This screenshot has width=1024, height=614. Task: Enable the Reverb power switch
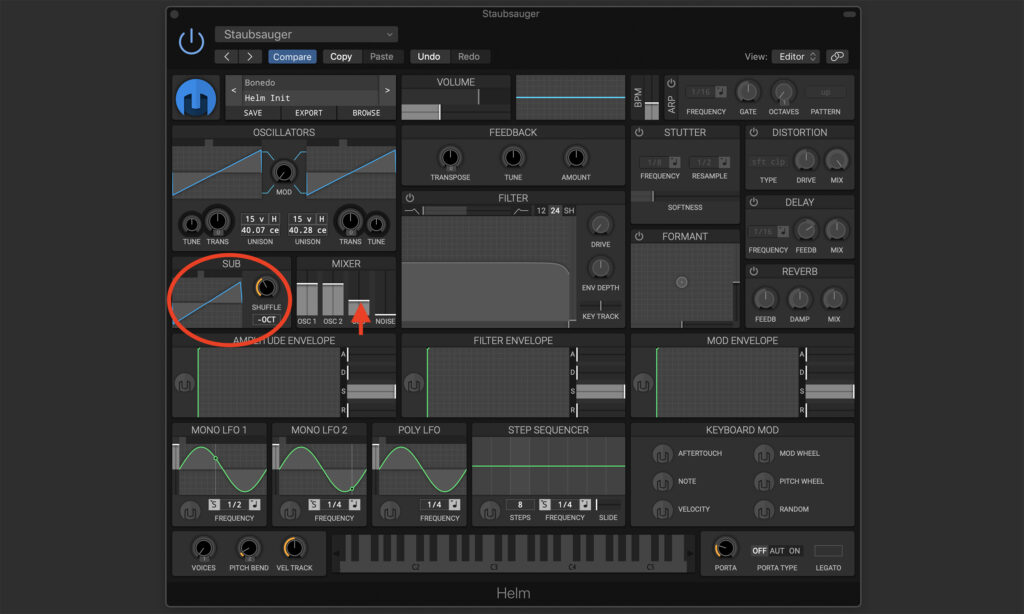pos(754,272)
